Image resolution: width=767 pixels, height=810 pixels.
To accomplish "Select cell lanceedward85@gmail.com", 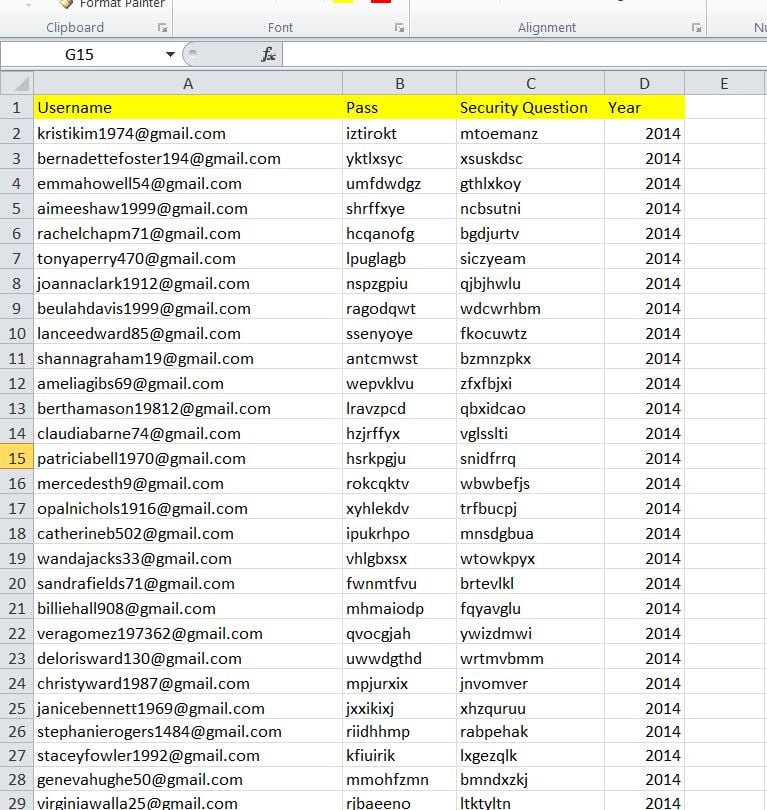I will (188, 333).
